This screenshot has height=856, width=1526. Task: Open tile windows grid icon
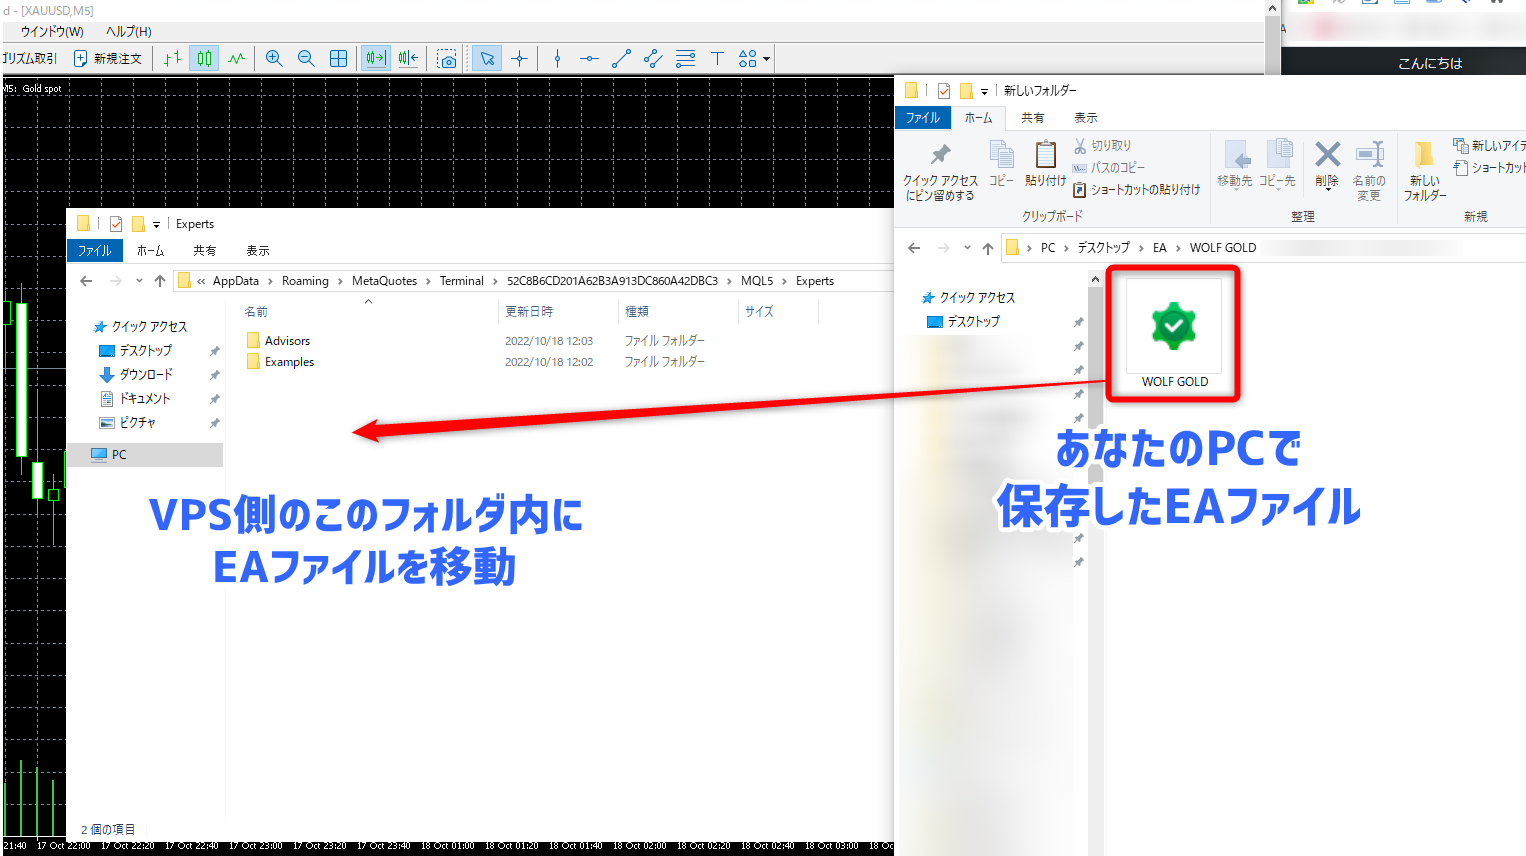(338, 58)
